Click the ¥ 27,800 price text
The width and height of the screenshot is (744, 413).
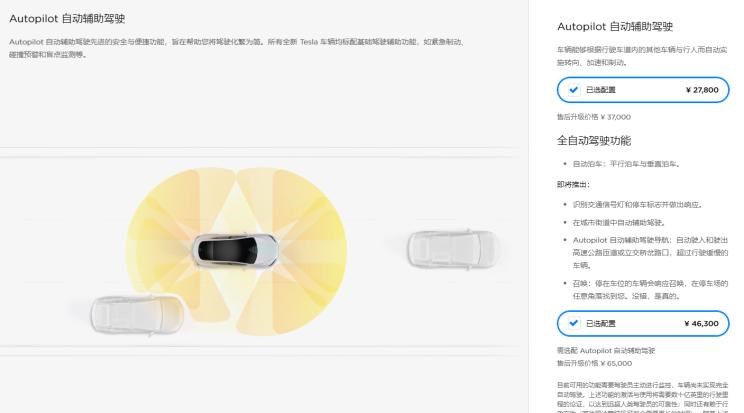click(702, 90)
